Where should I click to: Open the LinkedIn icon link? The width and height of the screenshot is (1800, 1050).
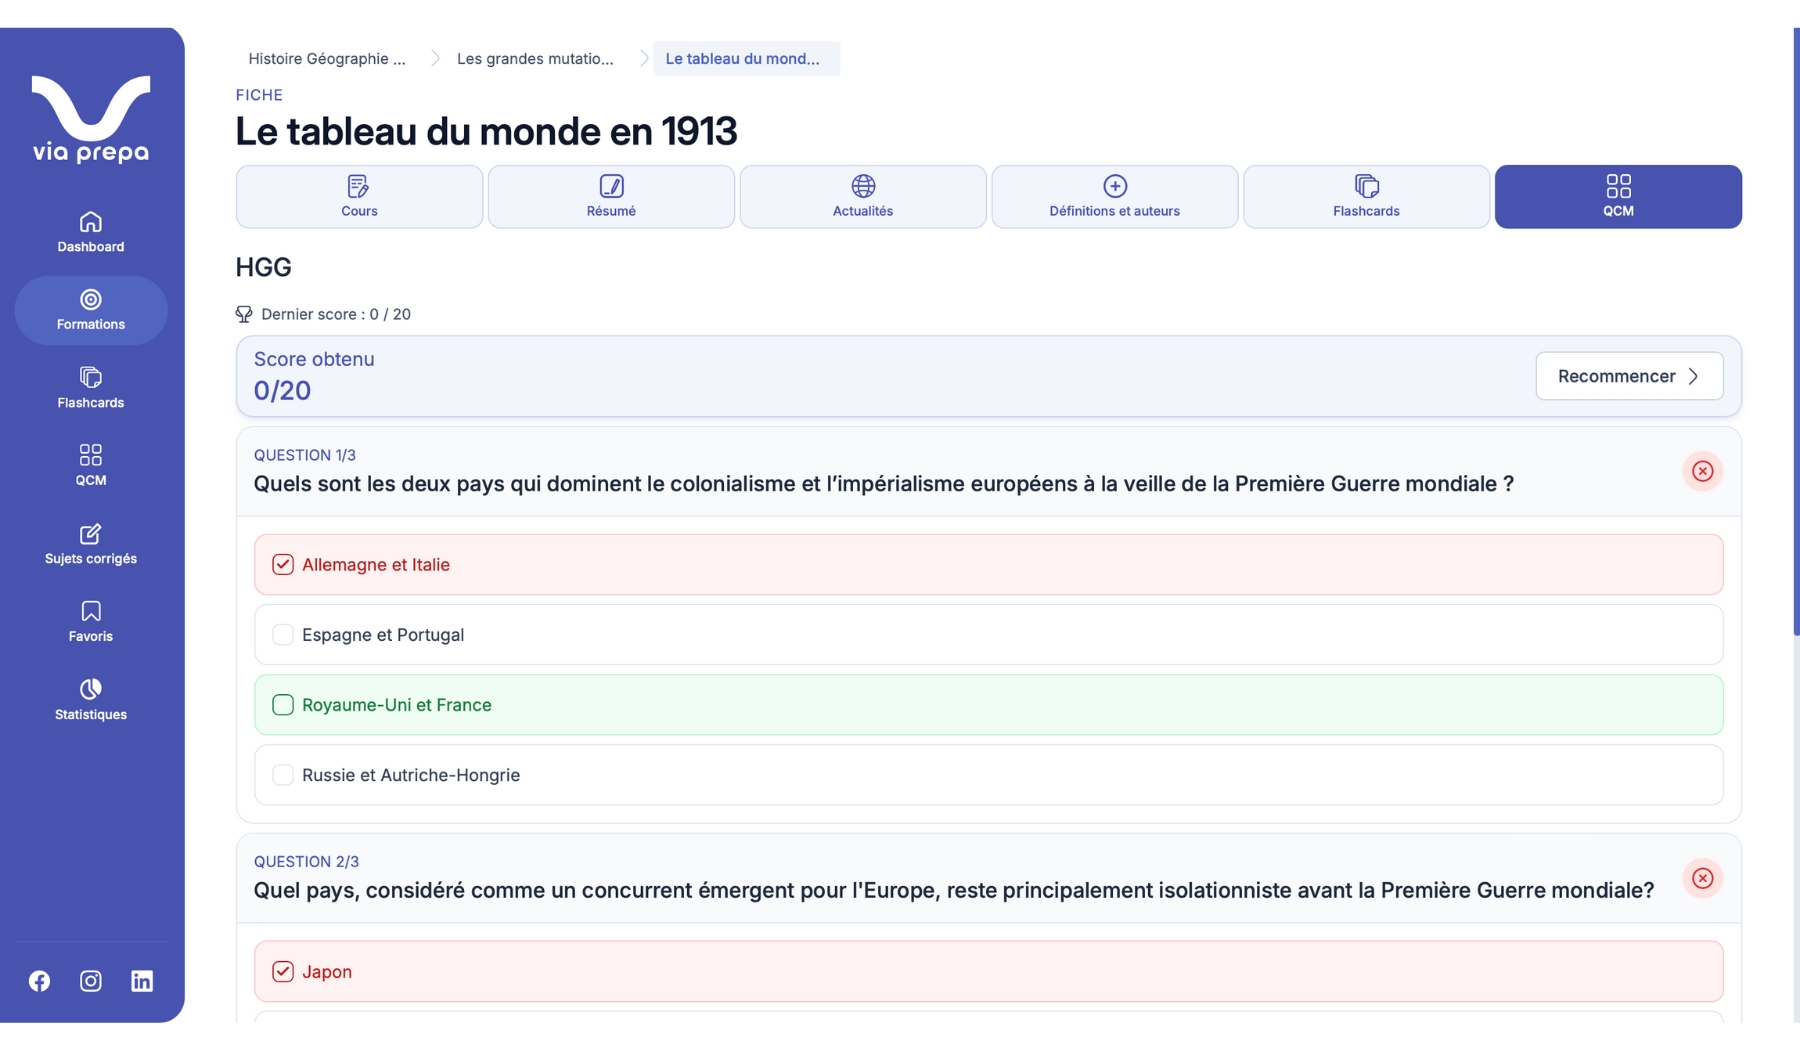click(x=142, y=981)
